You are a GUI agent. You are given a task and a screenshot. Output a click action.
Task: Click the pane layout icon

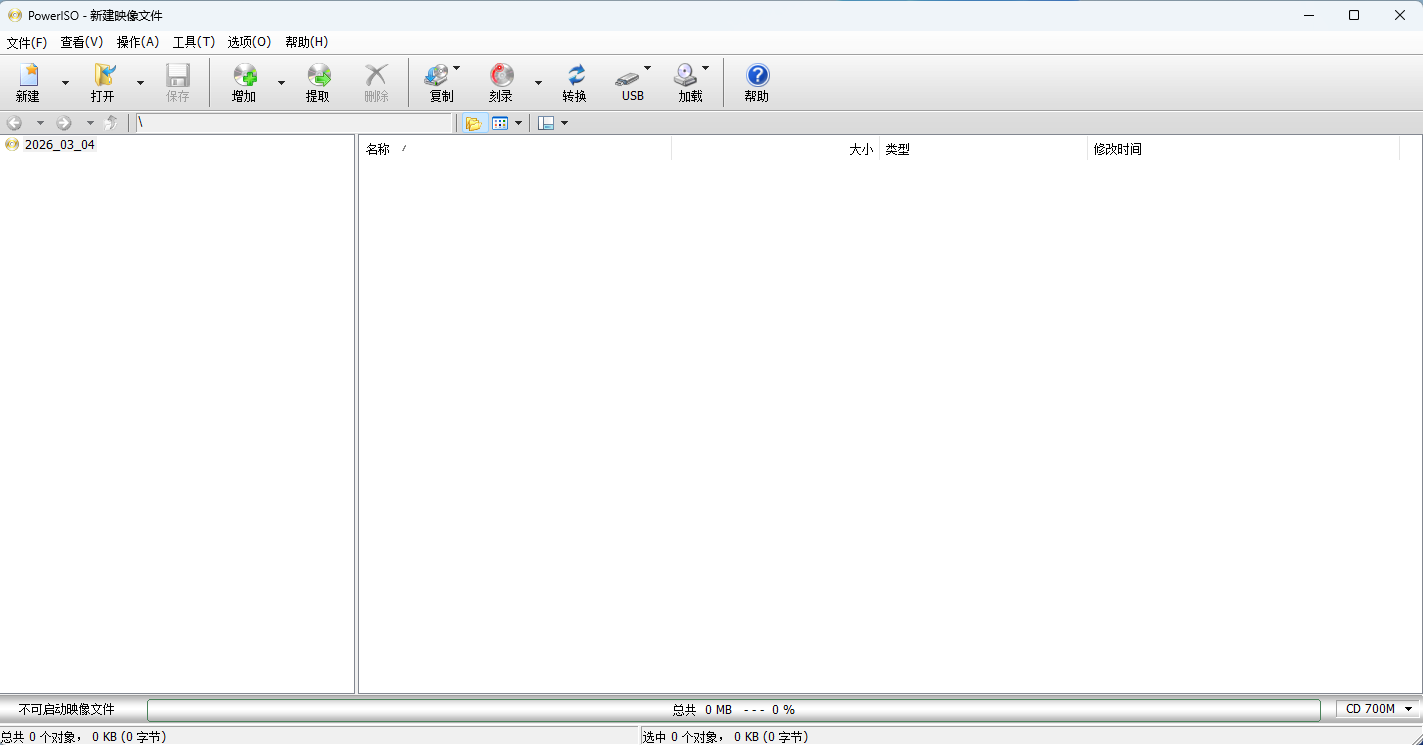click(546, 123)
